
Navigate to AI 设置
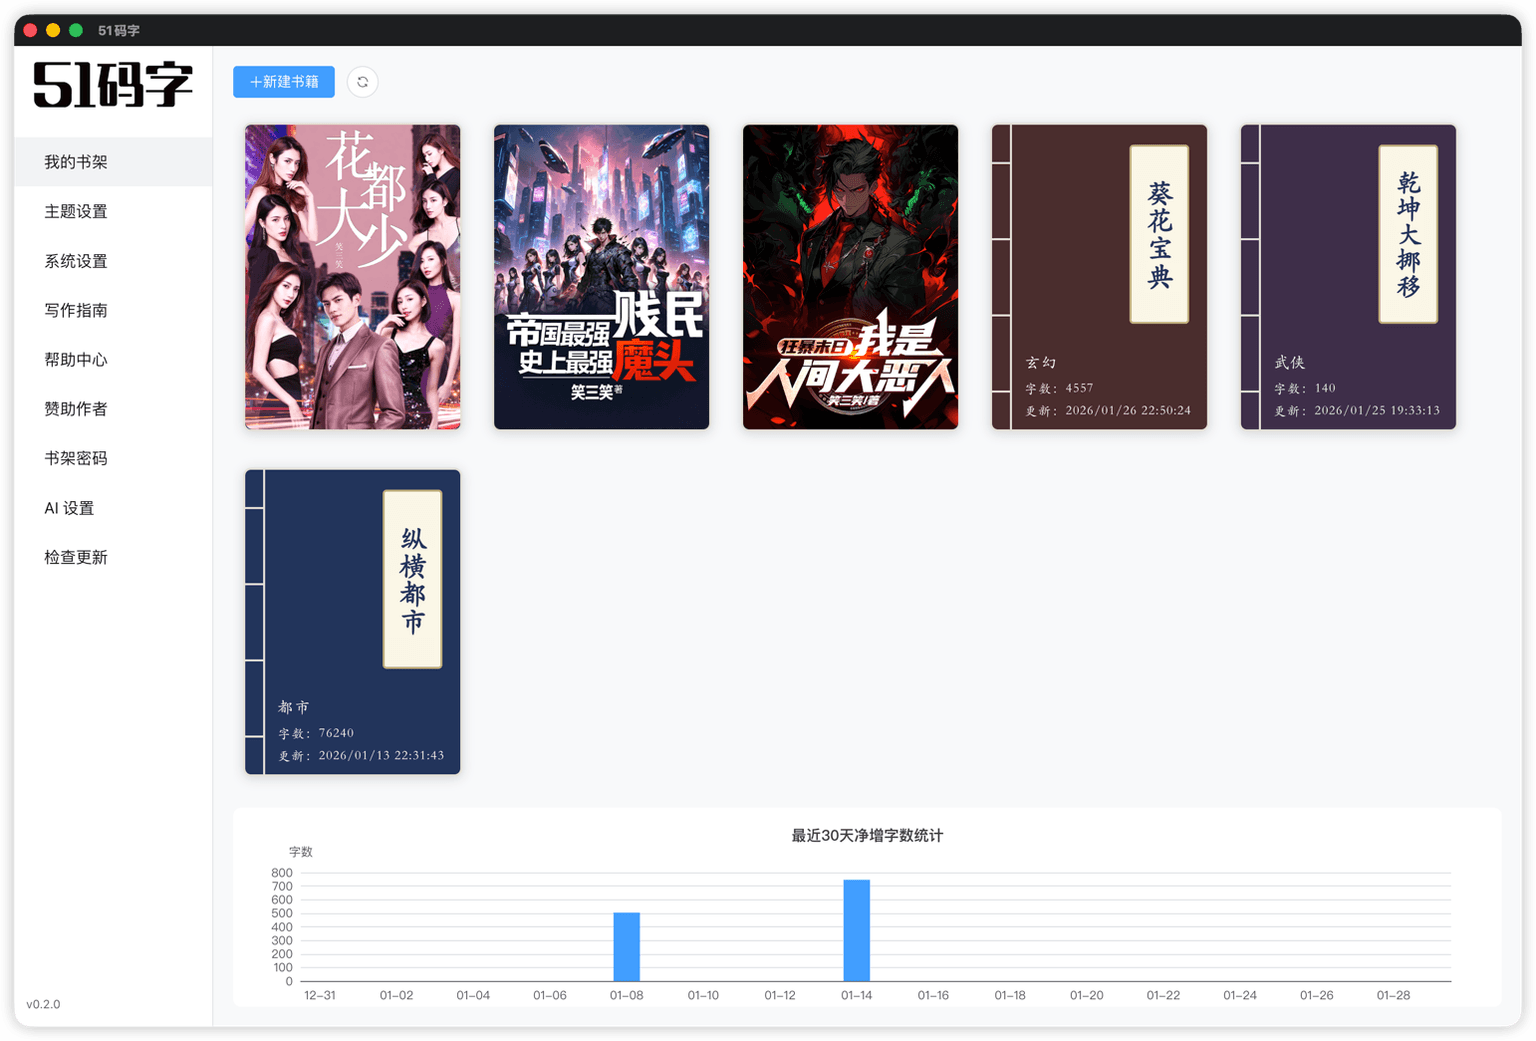point(69,508)
